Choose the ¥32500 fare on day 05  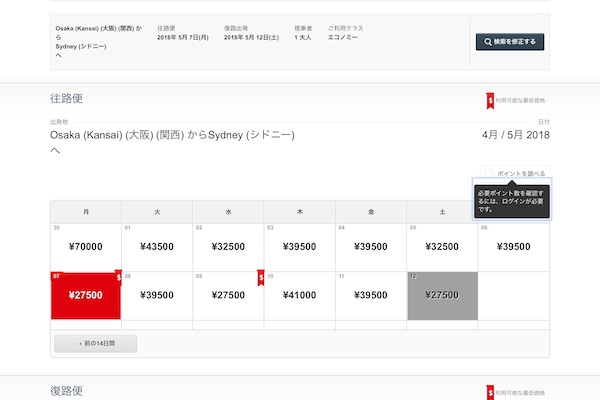[x=442, y=247]
